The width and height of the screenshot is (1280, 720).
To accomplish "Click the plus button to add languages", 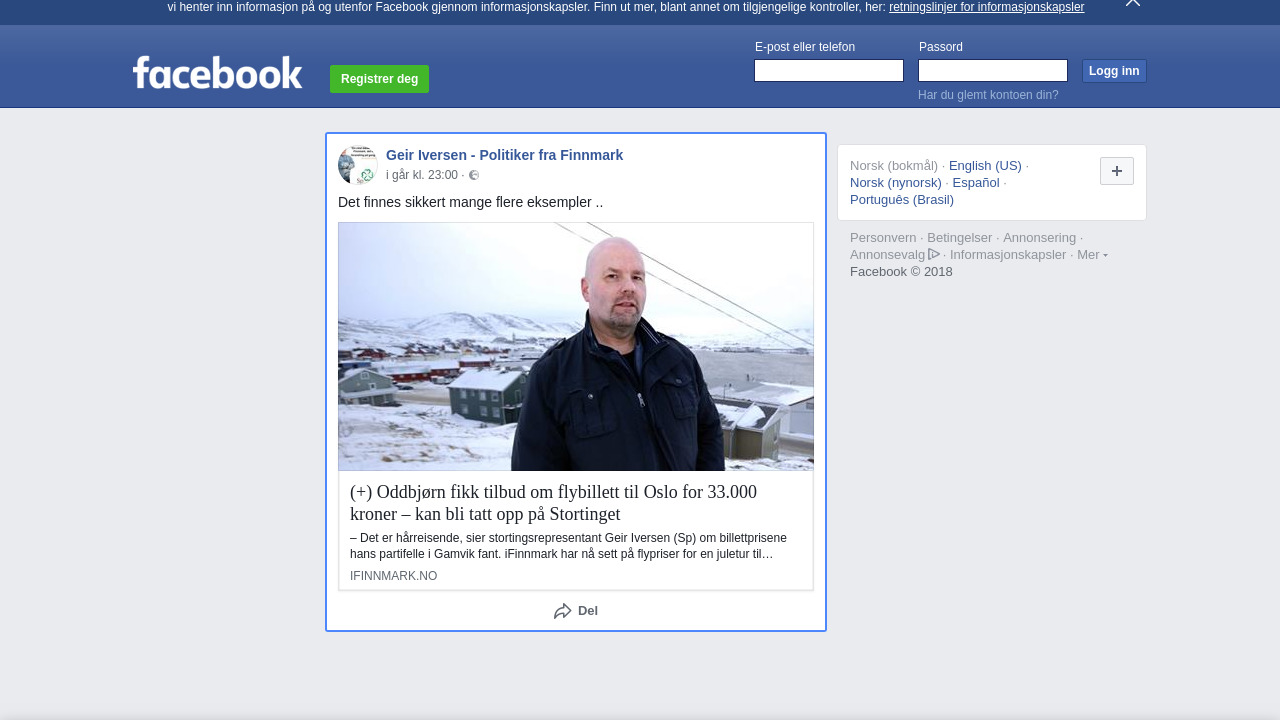I will coord(1117,171).
